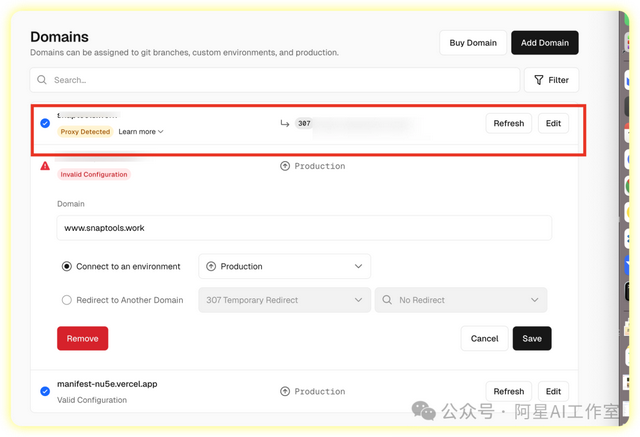
Task: Expand the Learn more chevron
Action: (160, 132)
